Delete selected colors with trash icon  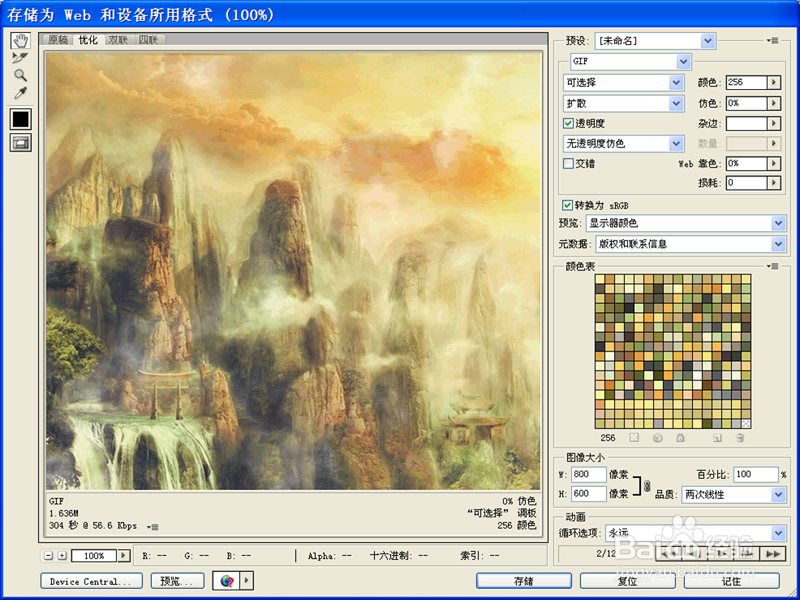click(x=740, y=438)
